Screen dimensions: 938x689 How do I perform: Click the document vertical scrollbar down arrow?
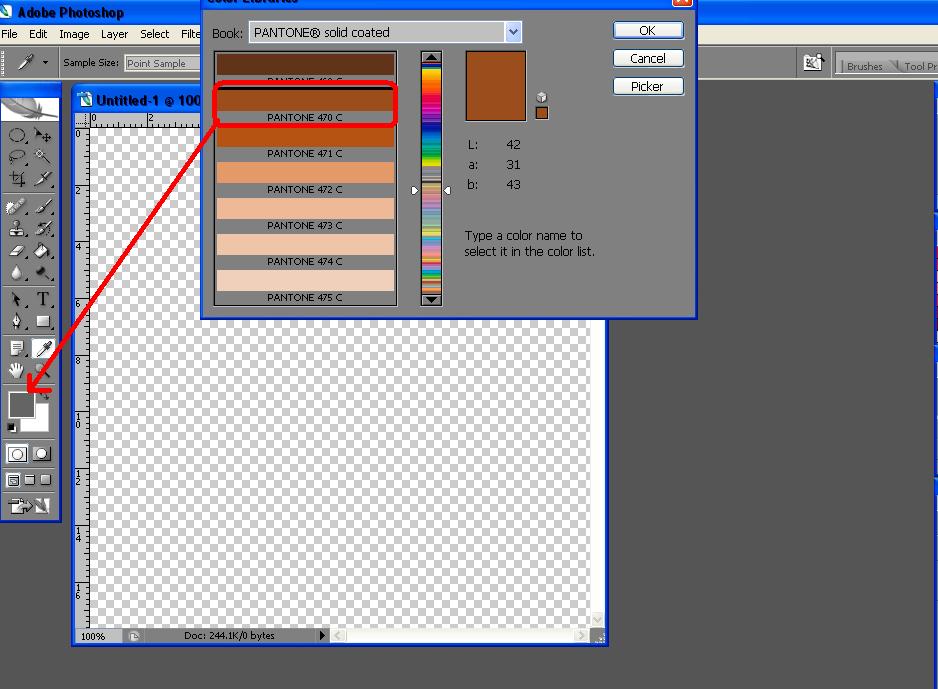(597, 620)
